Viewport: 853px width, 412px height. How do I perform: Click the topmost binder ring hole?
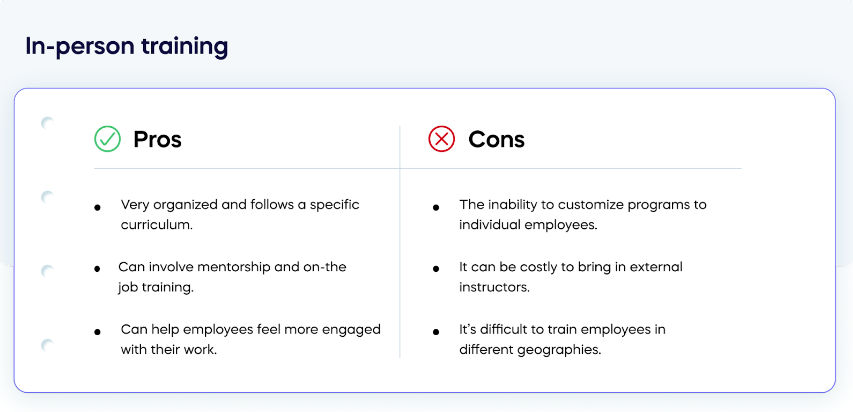pyautogui.click(x=46, y=123)
